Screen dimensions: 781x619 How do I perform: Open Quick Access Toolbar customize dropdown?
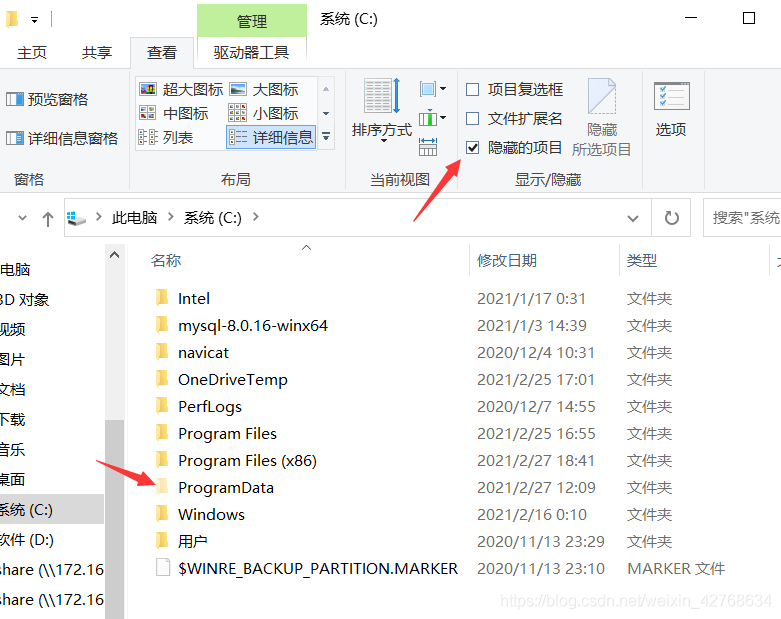[34, 20]
